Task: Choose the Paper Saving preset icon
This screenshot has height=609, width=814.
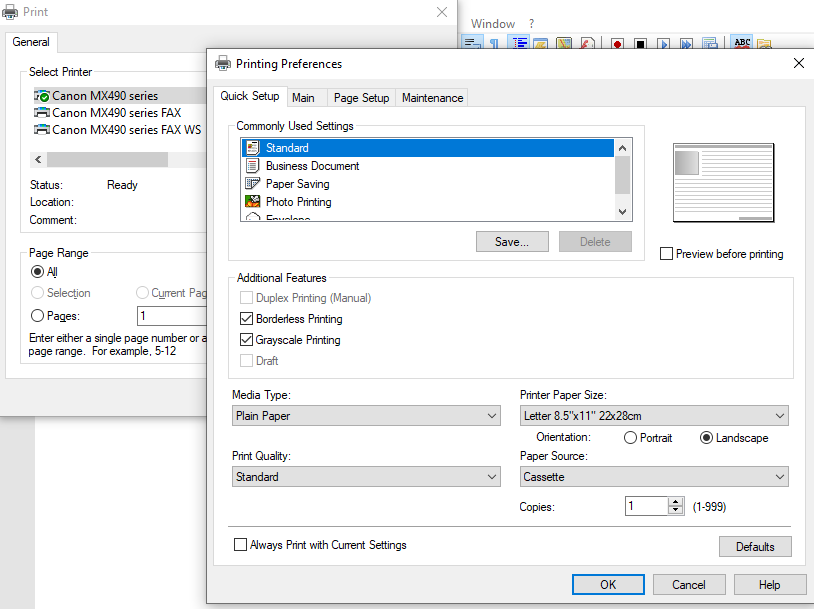Action: click(252, 184)
